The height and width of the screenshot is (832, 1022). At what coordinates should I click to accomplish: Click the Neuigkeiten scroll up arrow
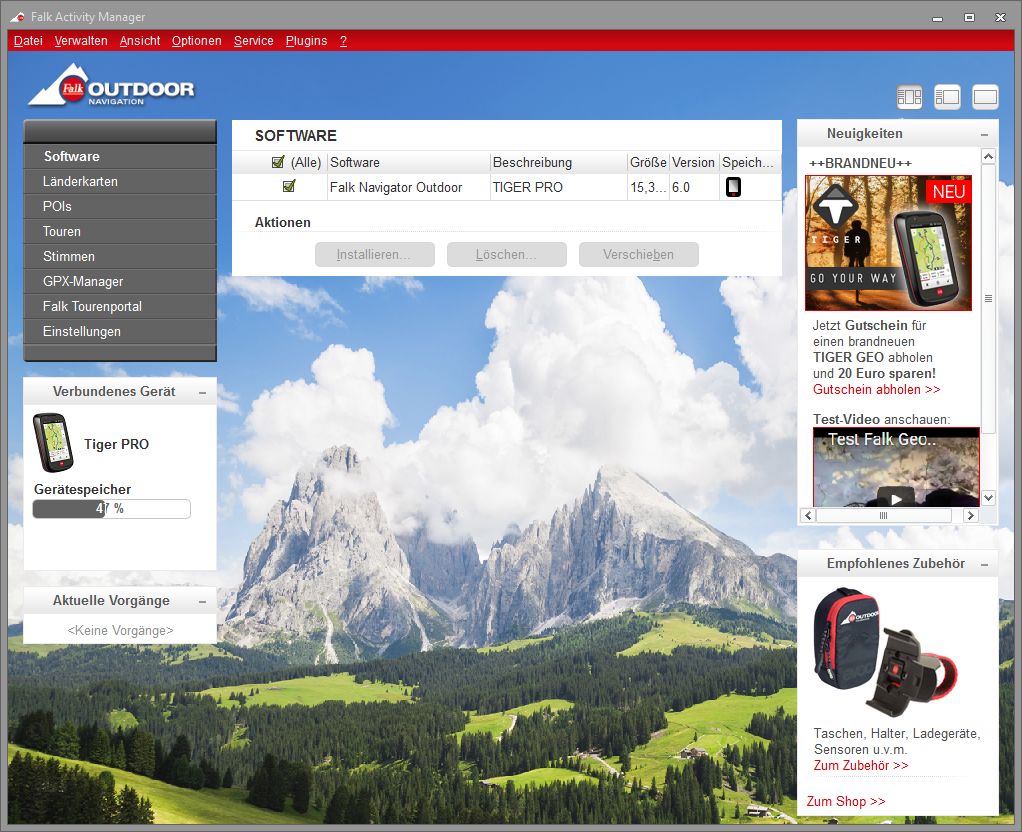pyautogui.click(x=988, y=156)
